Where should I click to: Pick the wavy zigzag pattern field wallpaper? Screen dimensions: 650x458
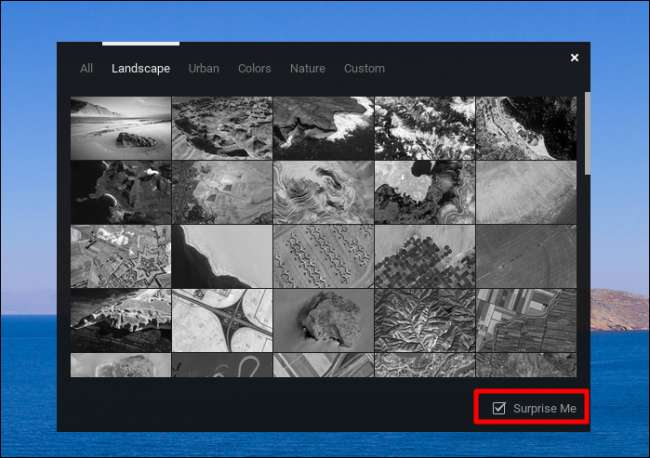point(323,256)
